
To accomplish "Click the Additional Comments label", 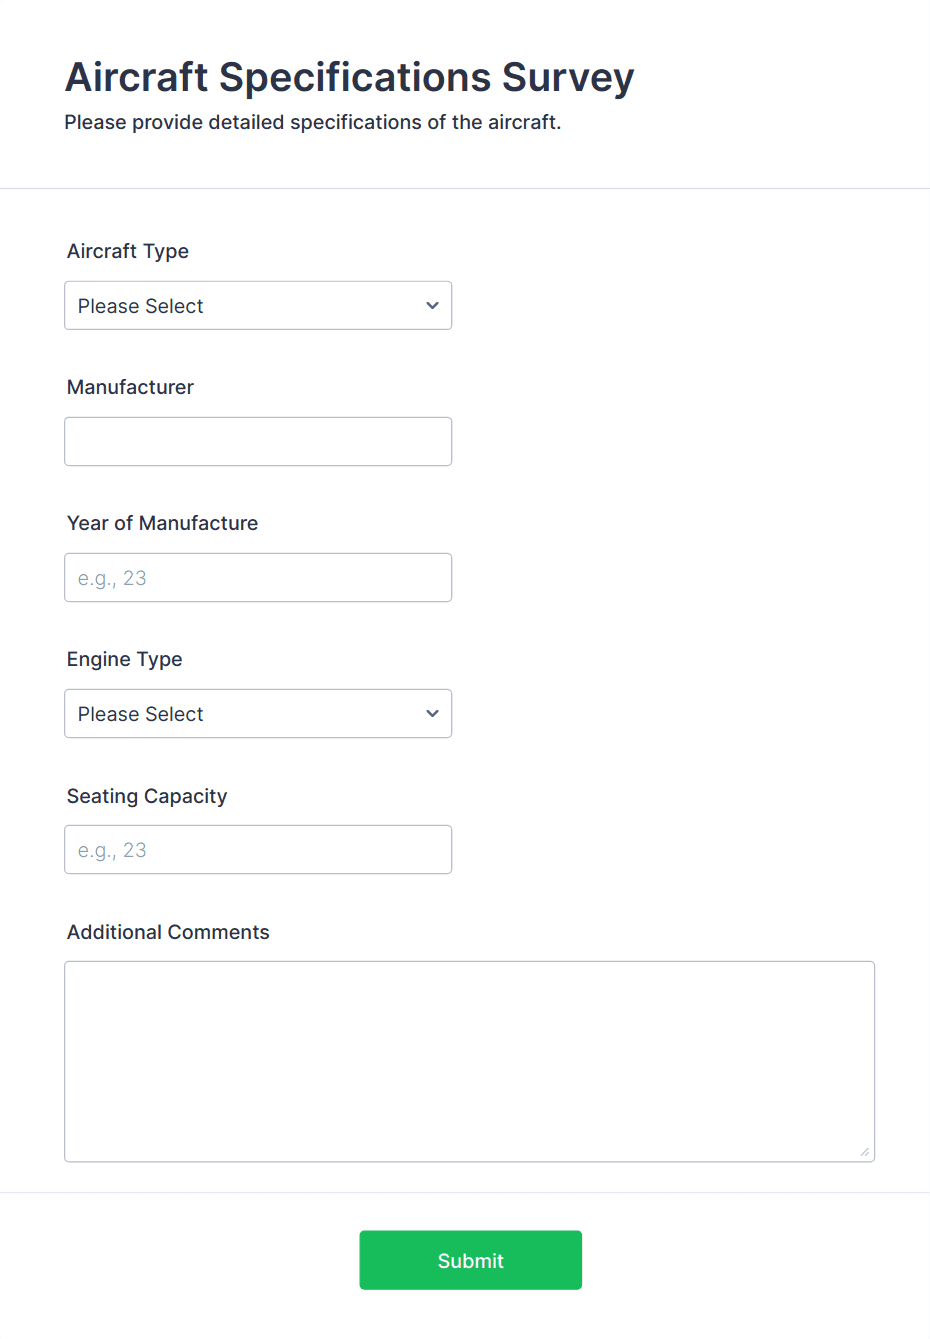I will click(x=168, y=932).
